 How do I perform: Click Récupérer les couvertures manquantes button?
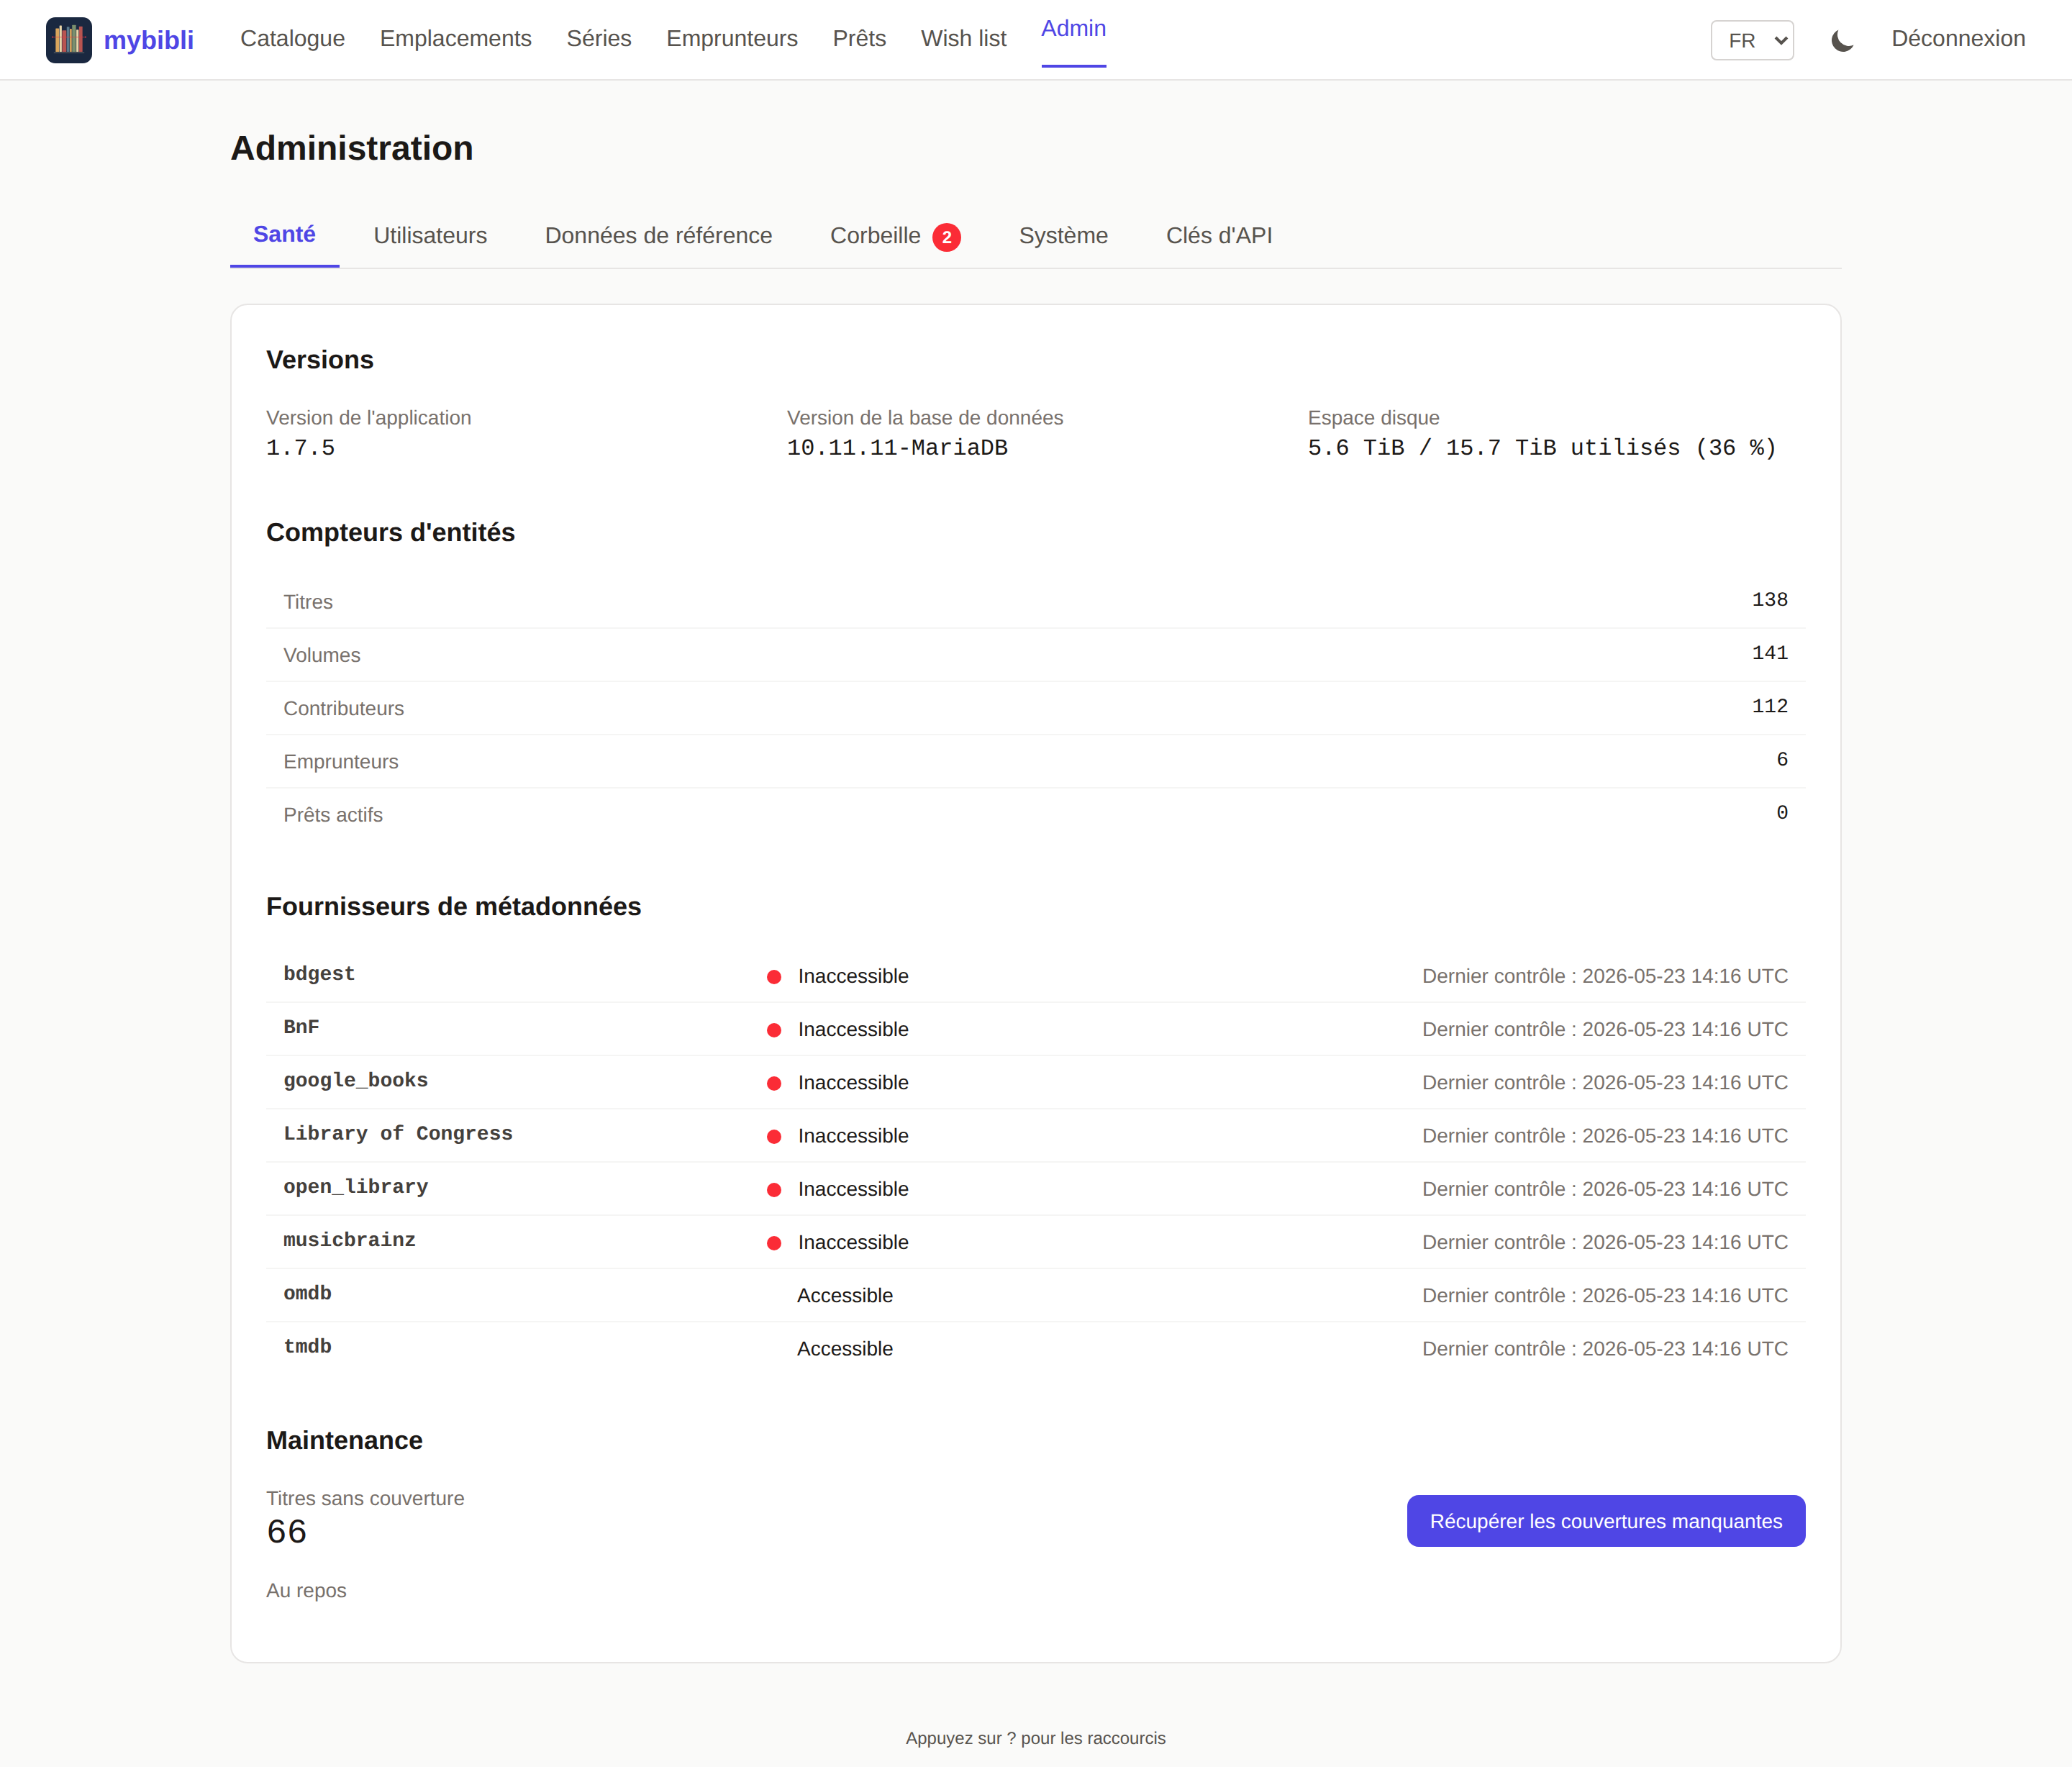[1606, 1521]
